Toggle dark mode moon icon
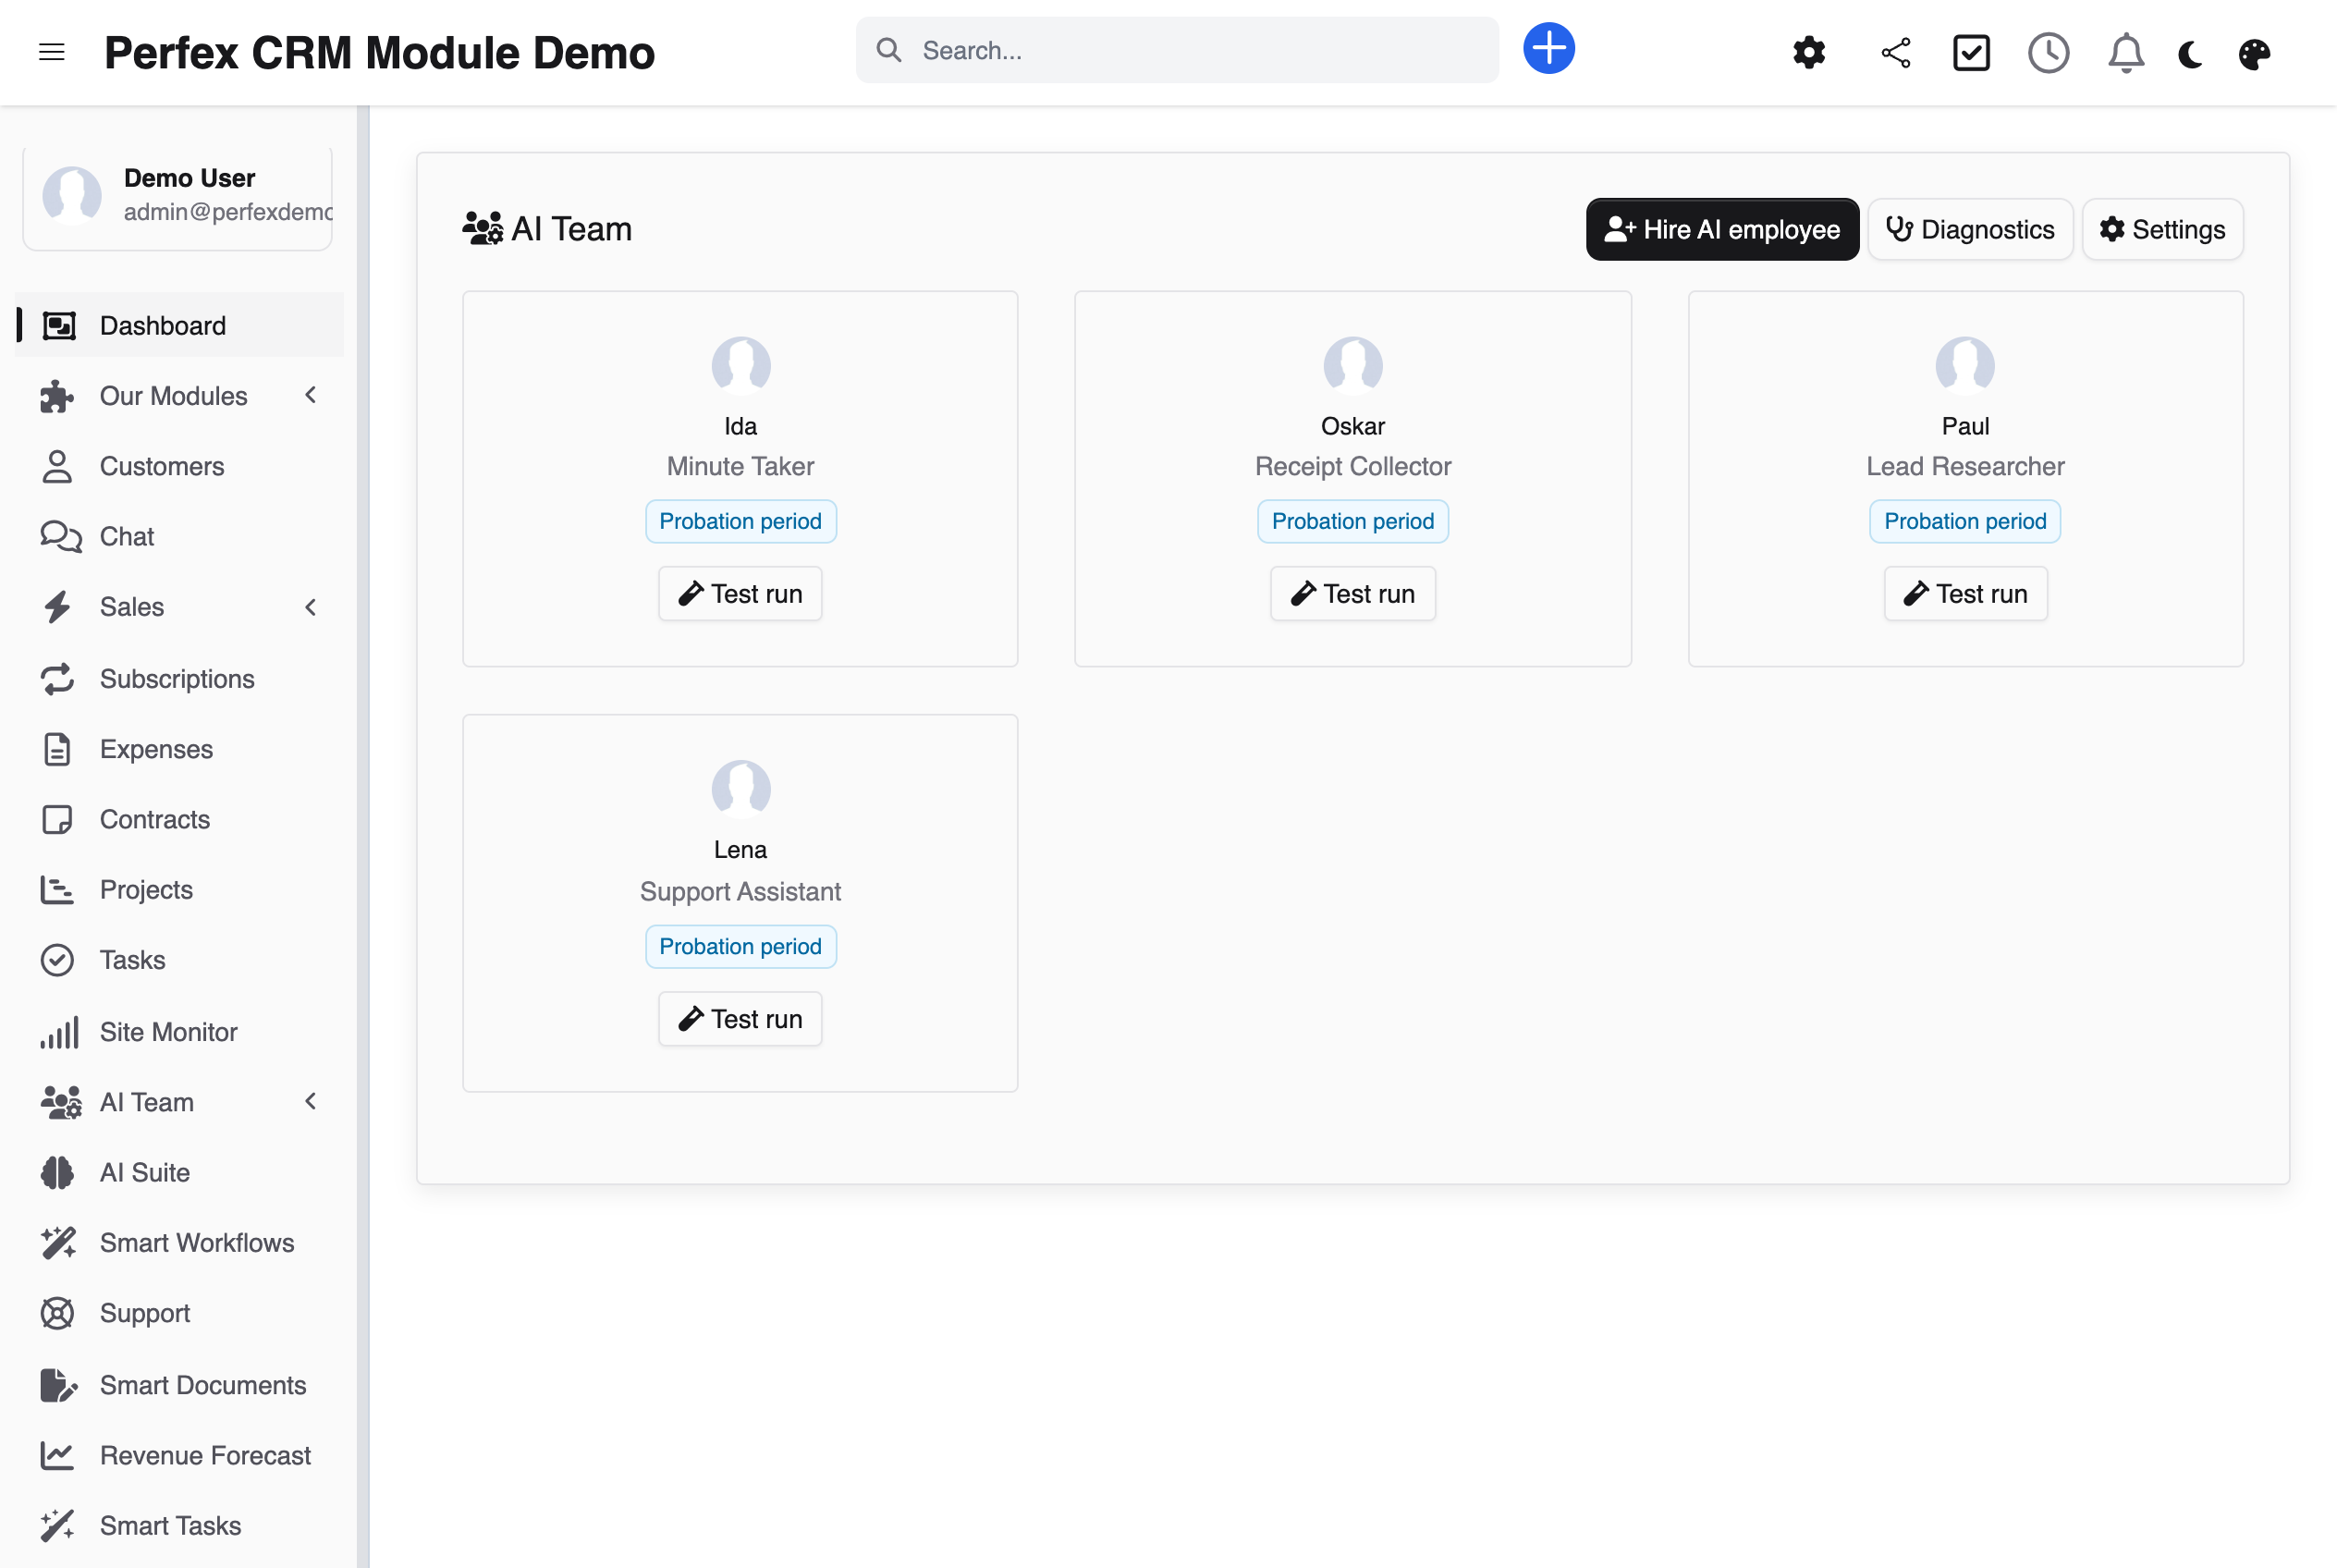This screenshot has width=2337, height=1568. 2190,53
